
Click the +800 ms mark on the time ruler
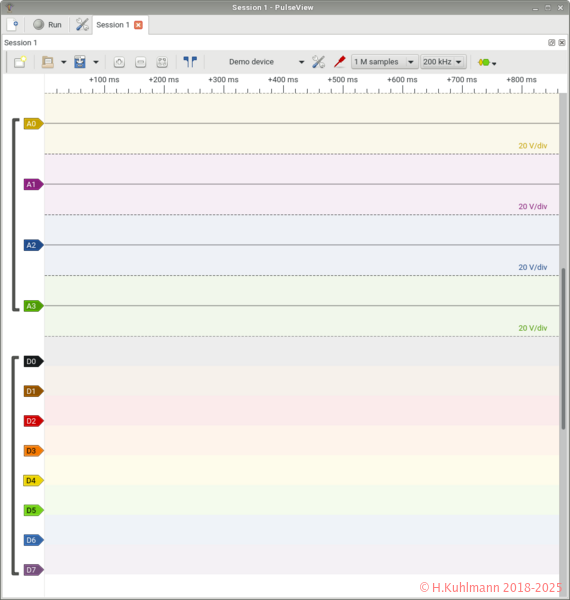[521, 80]
